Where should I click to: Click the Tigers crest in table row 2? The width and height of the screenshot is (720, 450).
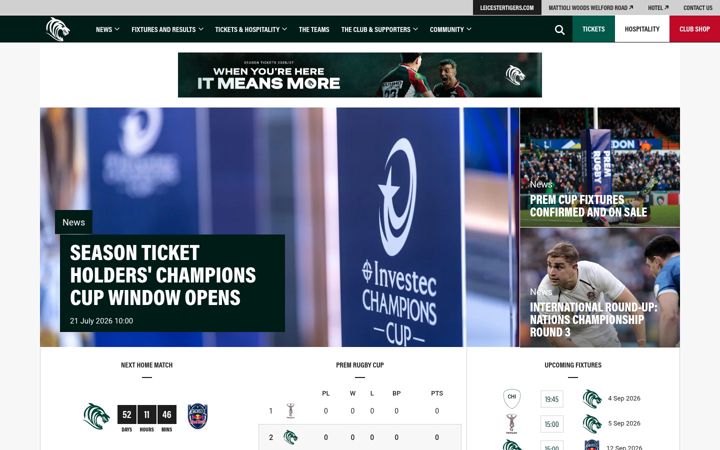point(290,437)
